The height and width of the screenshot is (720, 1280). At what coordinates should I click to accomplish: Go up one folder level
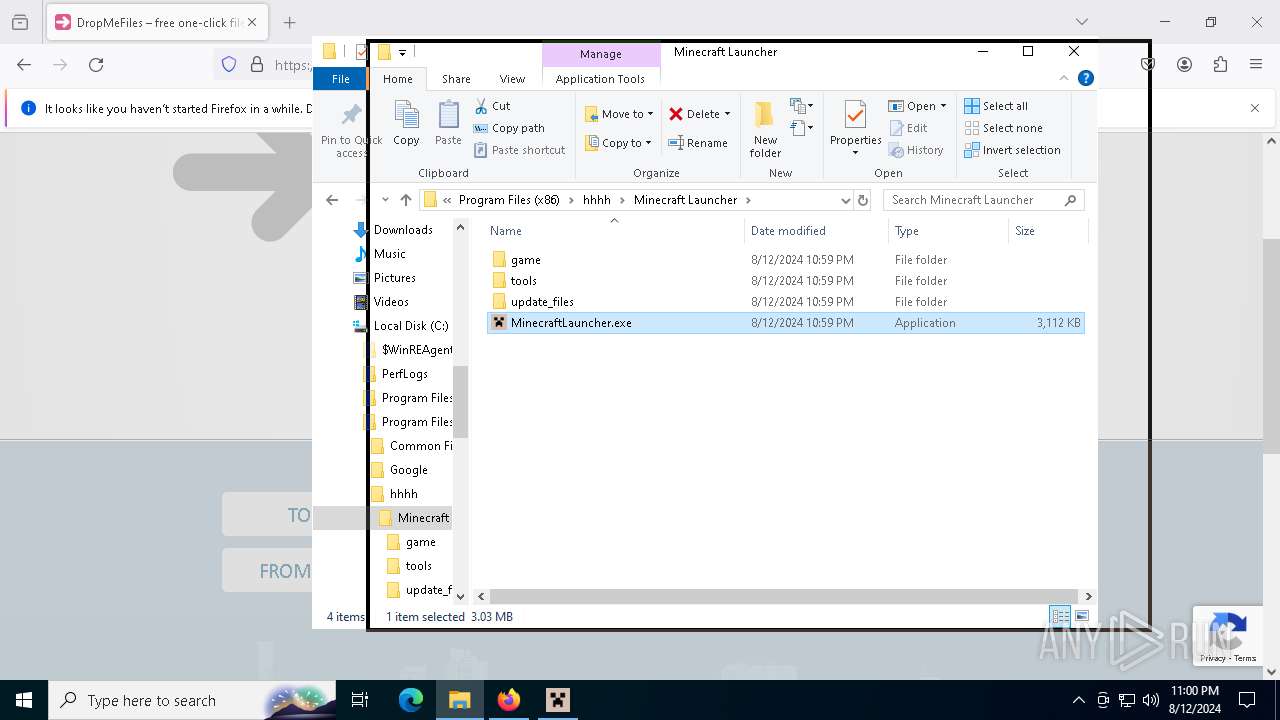(405, 200)
